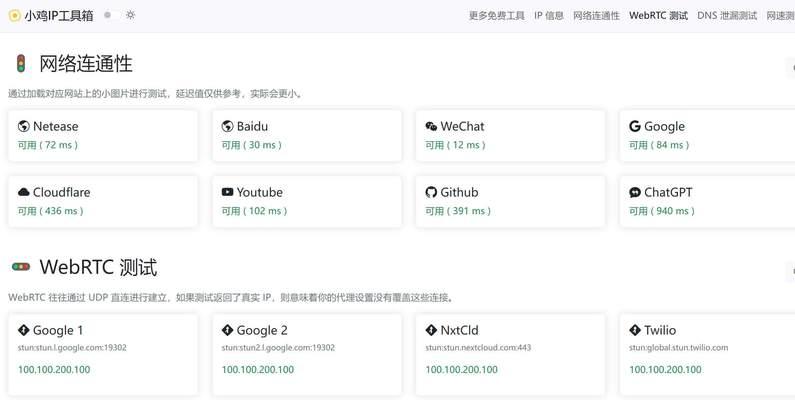Click stun:stun.nextcloud.com:443 address text
Image resolution: width=795 pixels, height=400 pixels.
pyautogui.click(x=478, y=348)
